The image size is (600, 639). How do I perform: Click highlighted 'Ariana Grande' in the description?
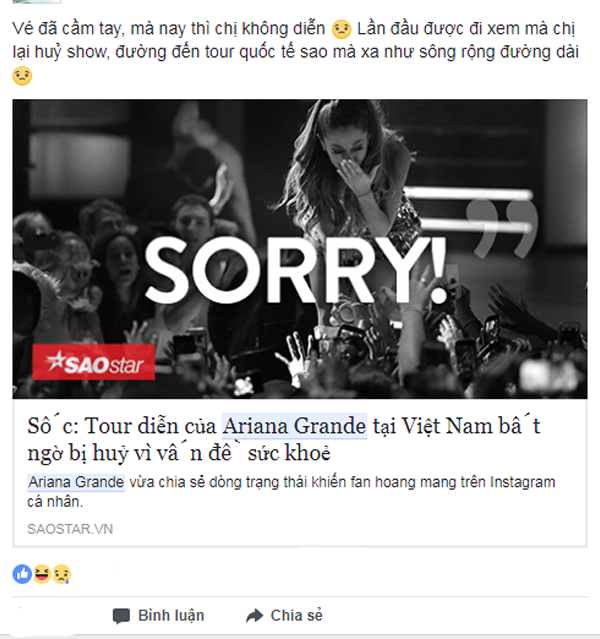[76, 482]
